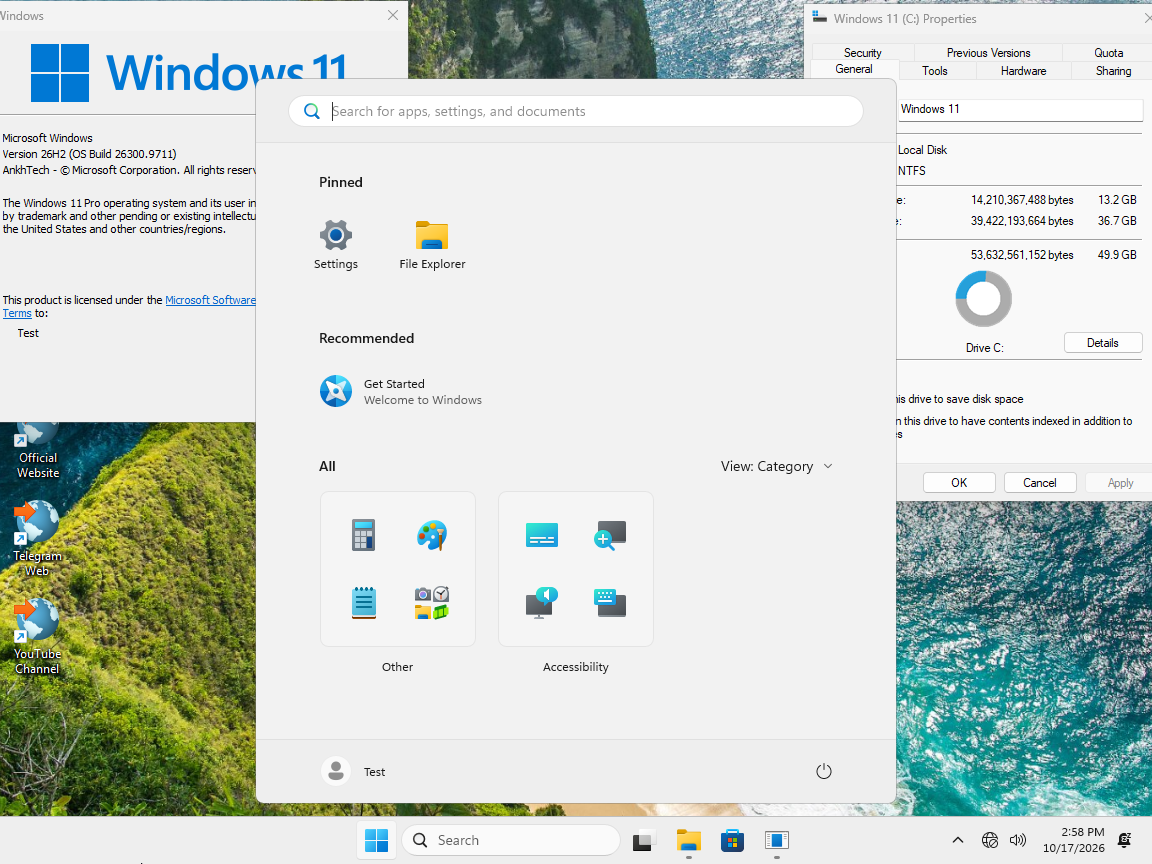Click Details button for Drive C
Viewport: 1152px width, 864px height.
coord(1102,343)
